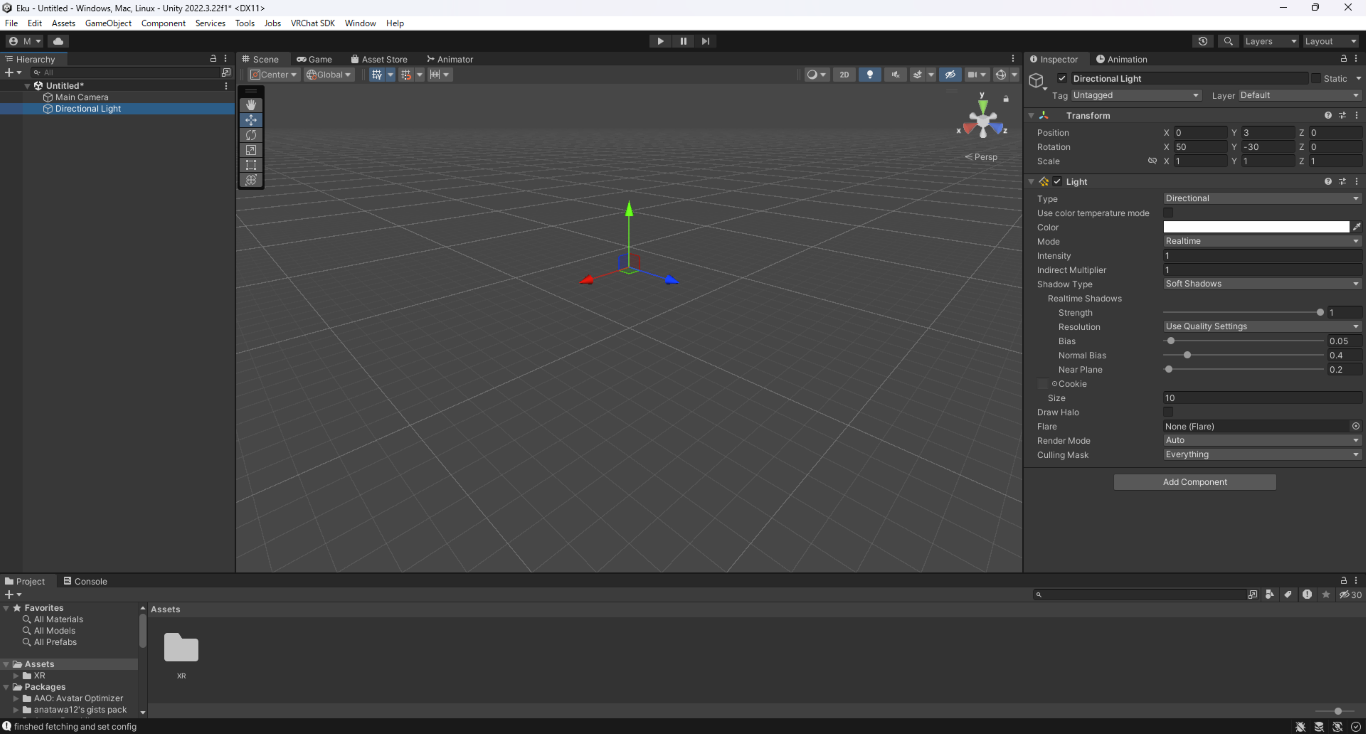Image resolution: width=1366 pixels, height=734 pixels.
Task: Select the Rect transform tool
Action: [x=251, y=165]
